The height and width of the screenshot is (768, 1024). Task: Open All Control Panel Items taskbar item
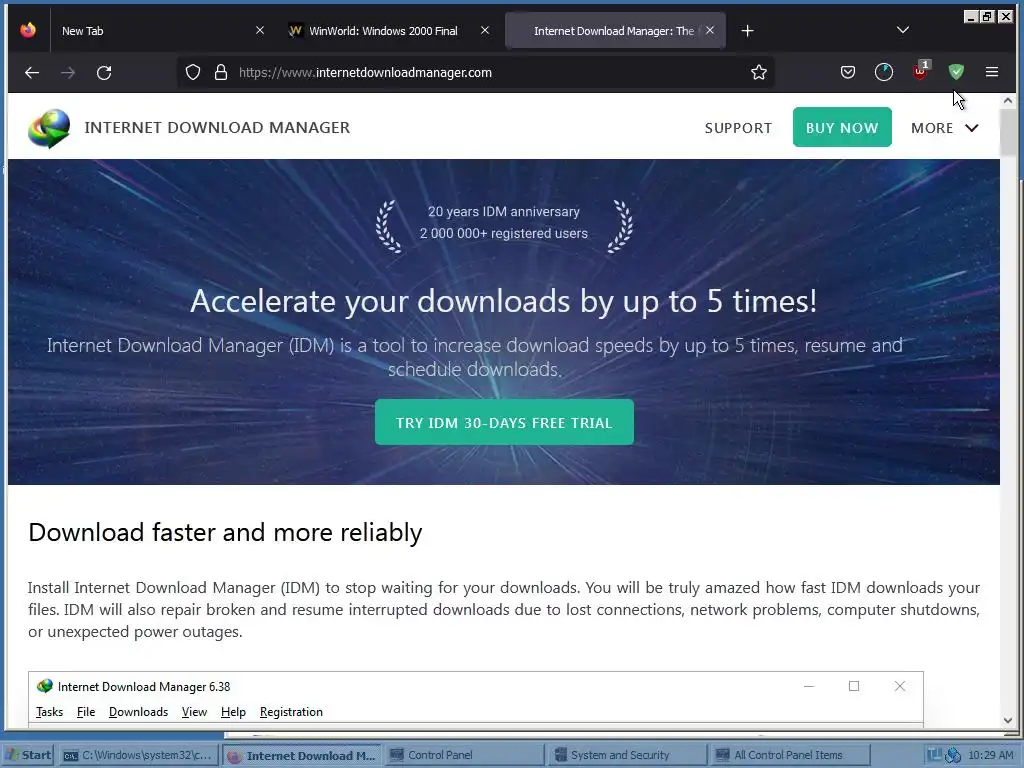point(789,755)
